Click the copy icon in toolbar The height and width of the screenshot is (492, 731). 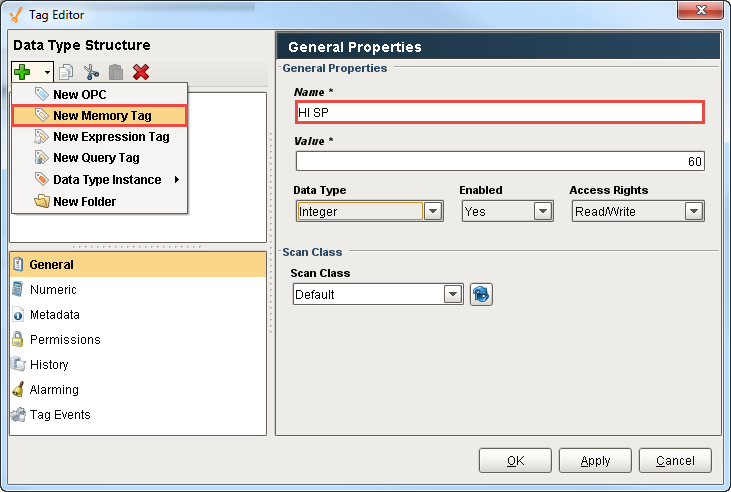tap(67, 72)
